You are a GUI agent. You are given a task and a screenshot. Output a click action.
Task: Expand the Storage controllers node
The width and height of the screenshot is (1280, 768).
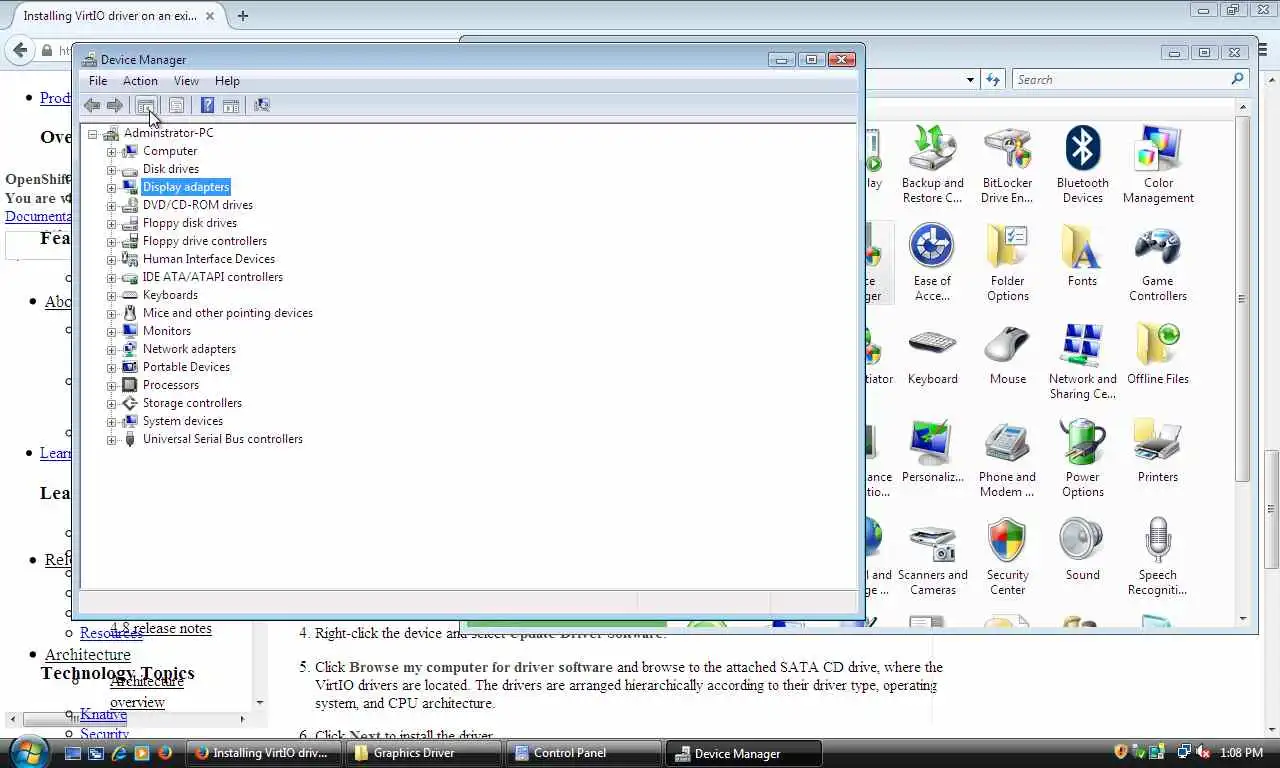point(112,403)
